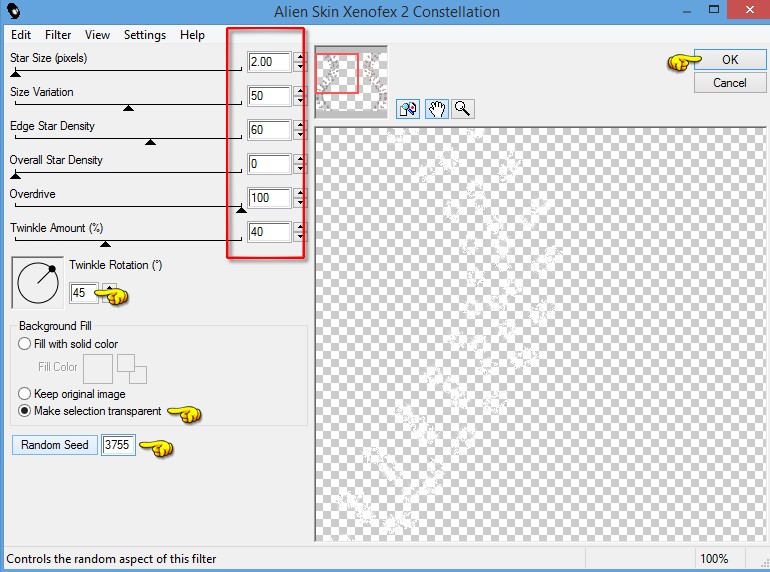This screenshot has width=770, height=572.
Task: Click the Edge Star Density value field
Action: [269, 130]
